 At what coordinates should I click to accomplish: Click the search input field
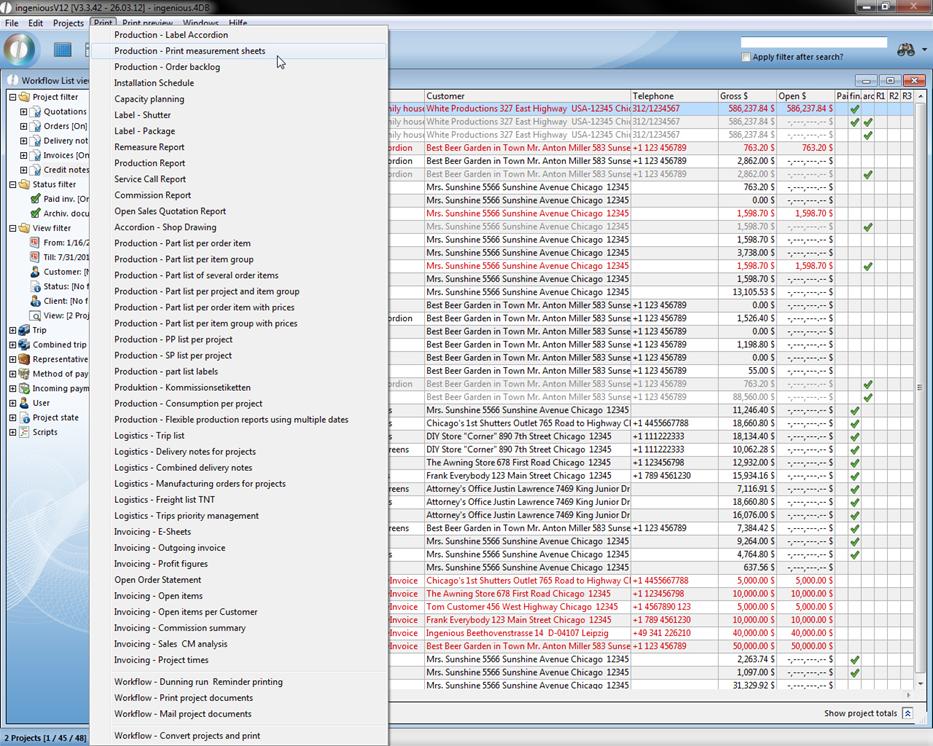[x=813, y=43]
